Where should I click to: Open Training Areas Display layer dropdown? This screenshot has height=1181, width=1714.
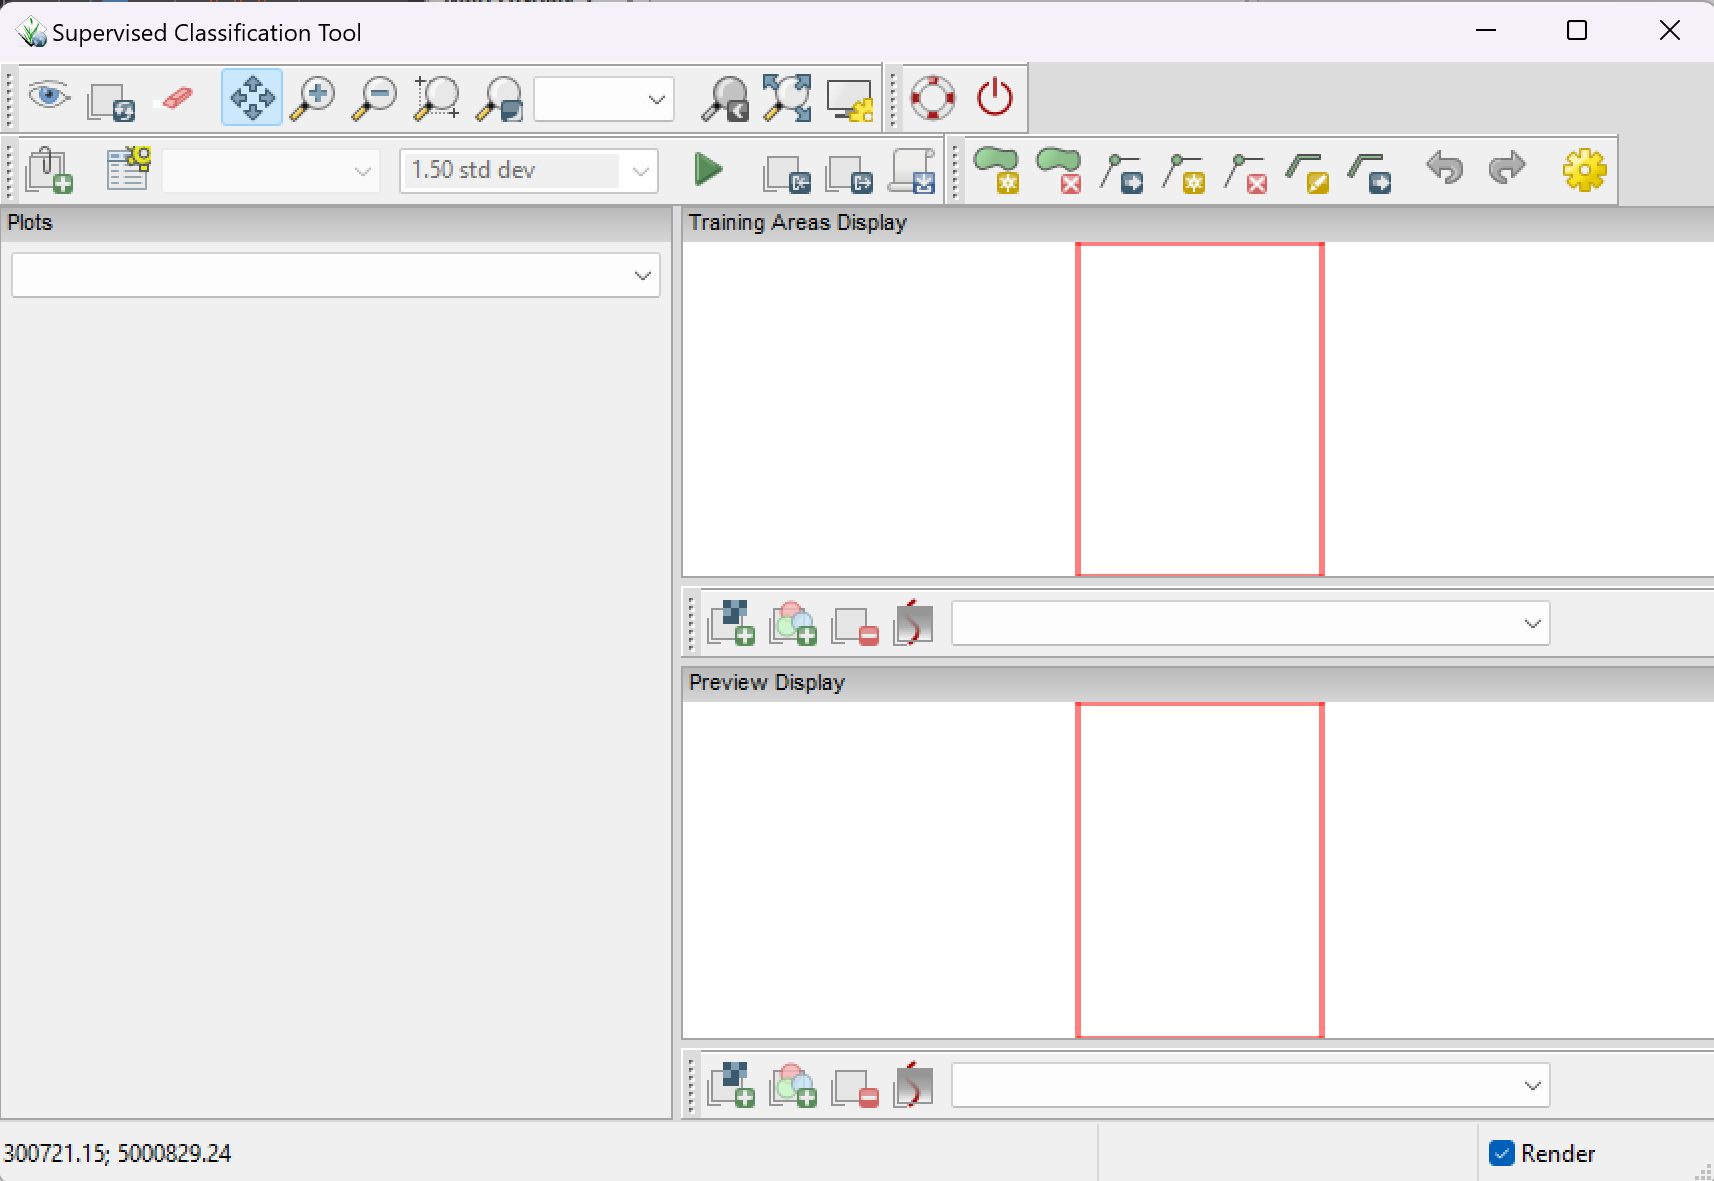click(1251, 623)
